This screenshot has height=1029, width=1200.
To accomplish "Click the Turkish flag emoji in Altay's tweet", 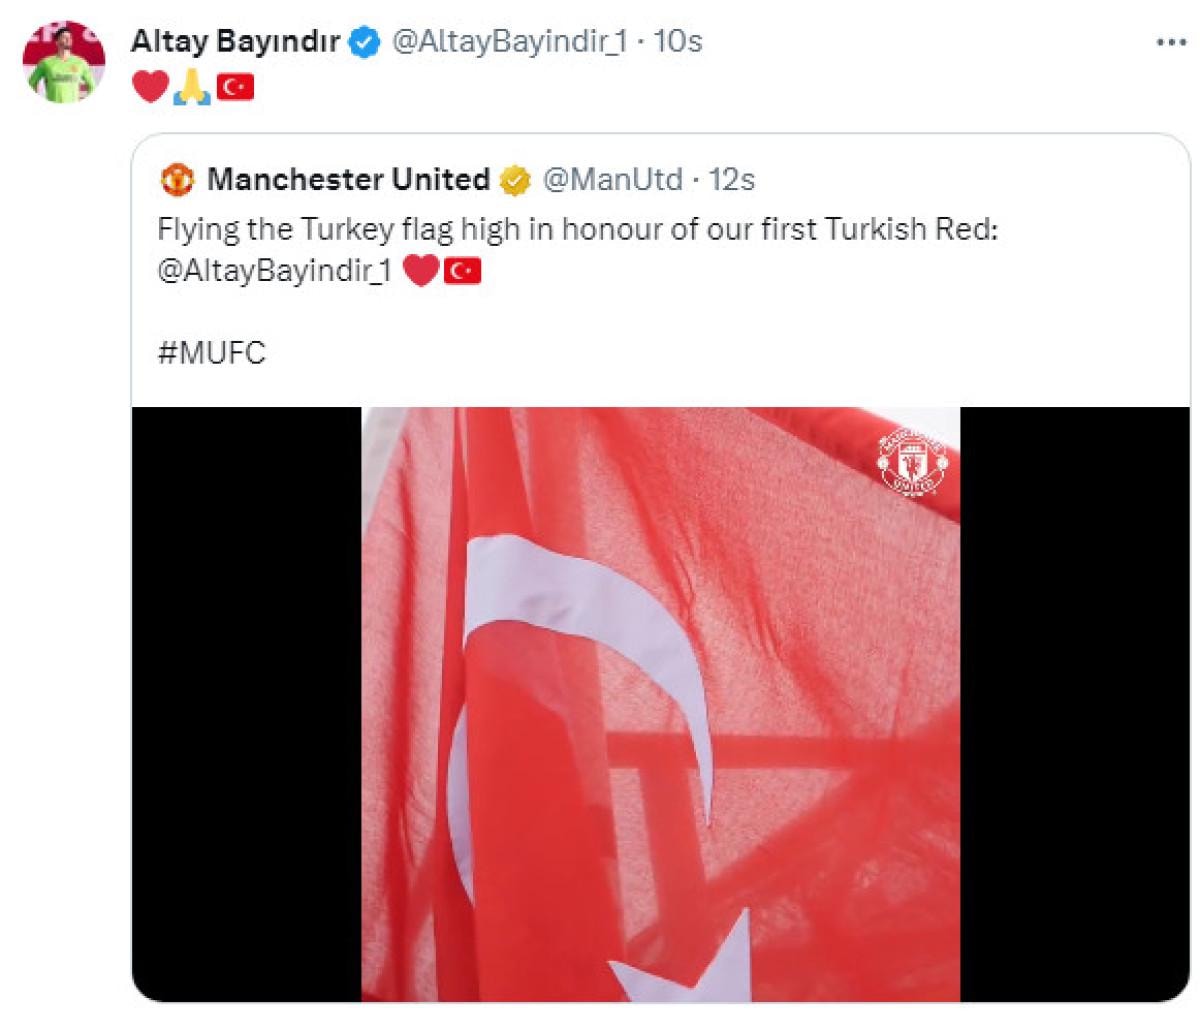I will 235,88.
